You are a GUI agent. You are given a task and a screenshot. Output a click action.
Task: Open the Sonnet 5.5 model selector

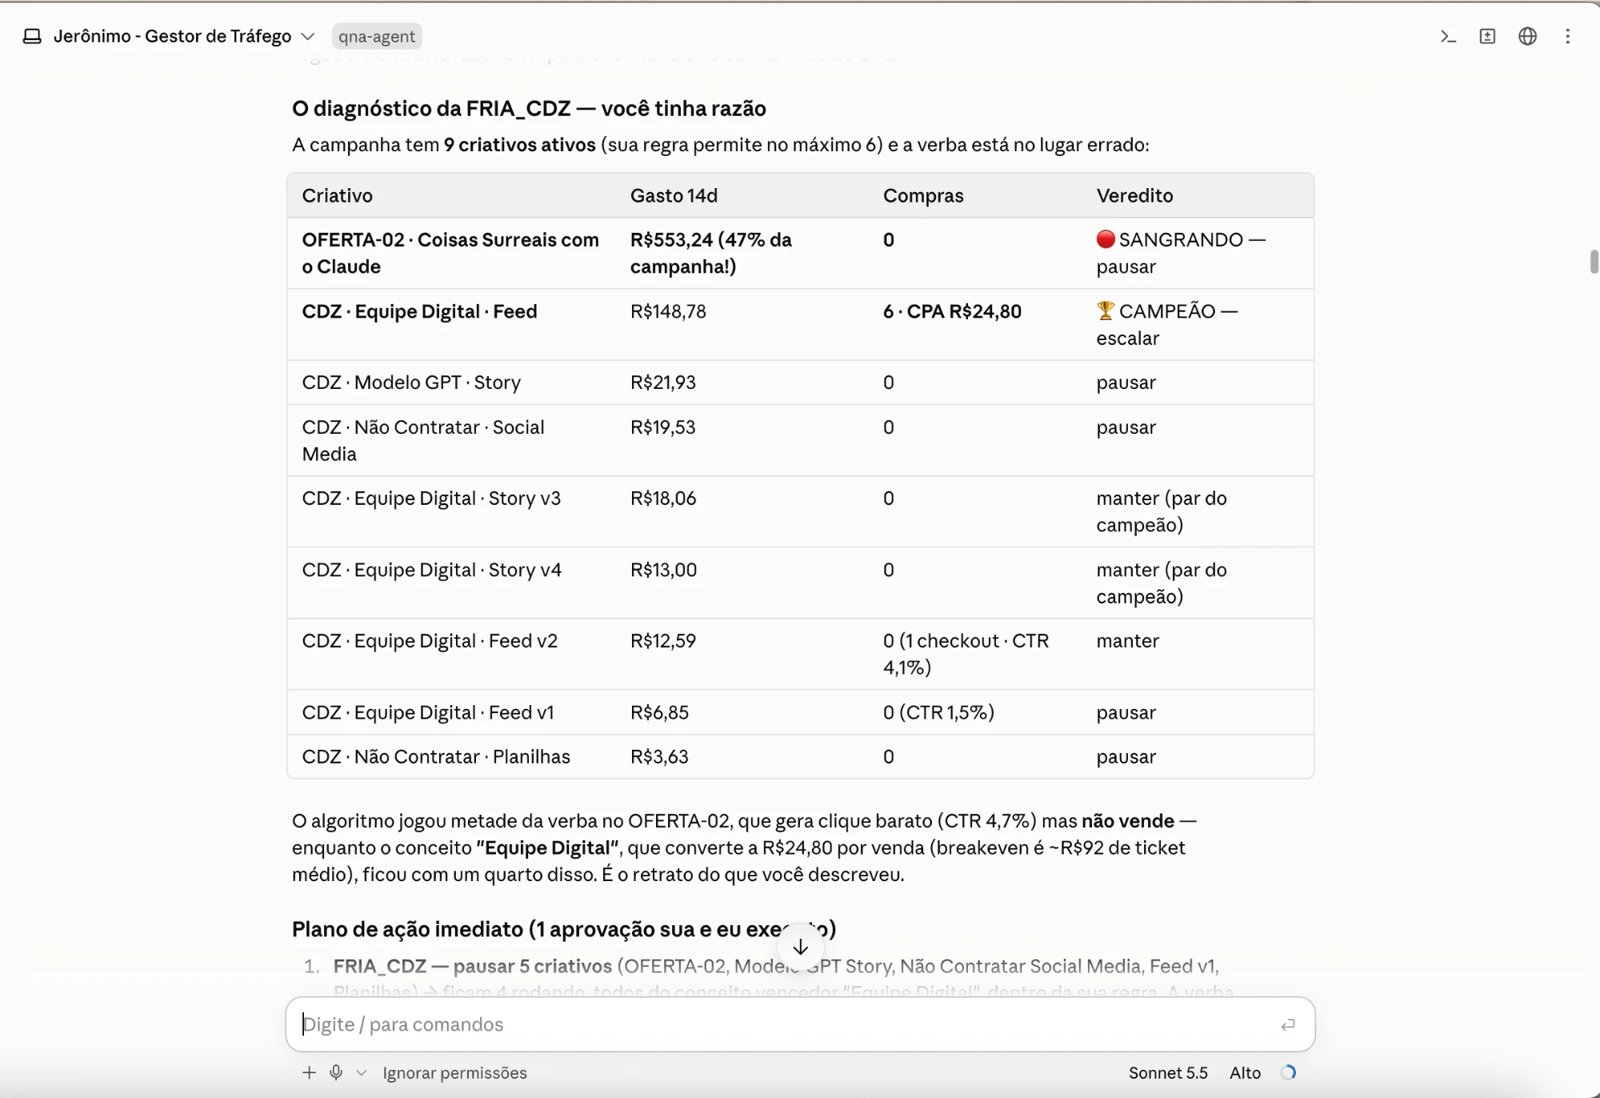coord(1168,1072)
